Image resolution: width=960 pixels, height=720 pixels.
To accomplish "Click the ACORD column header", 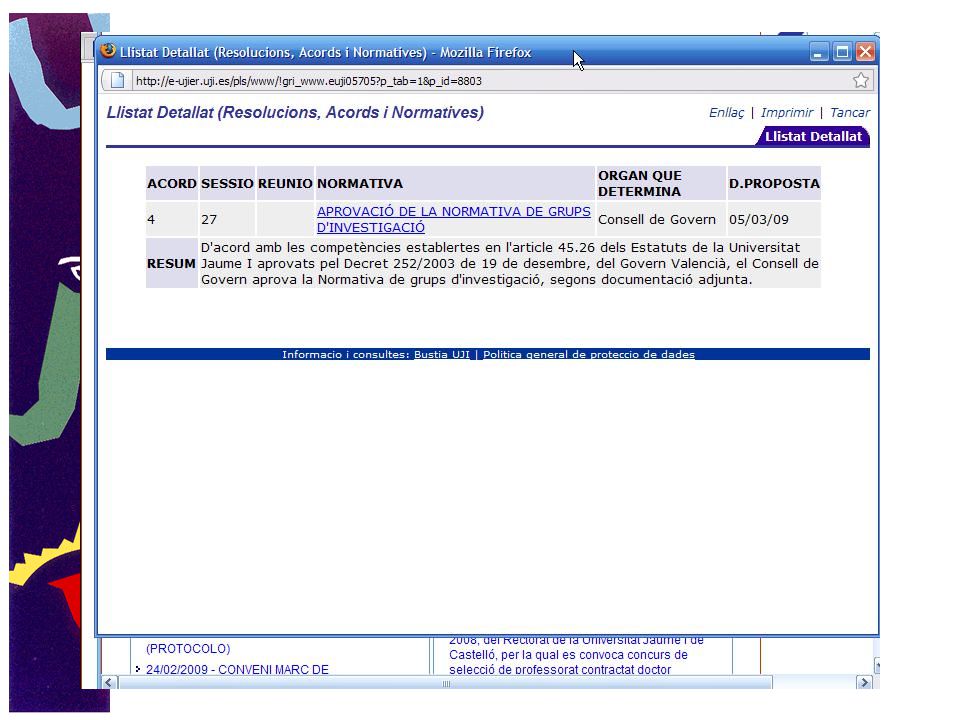I will [172, 184].
